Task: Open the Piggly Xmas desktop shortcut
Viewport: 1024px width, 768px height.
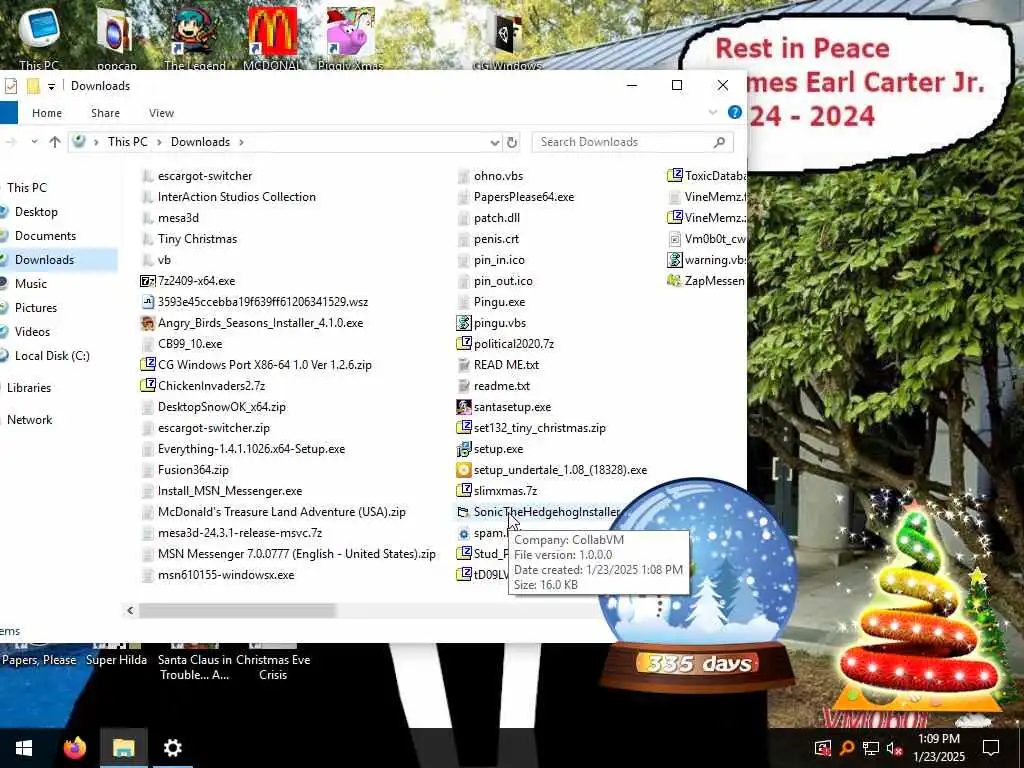Action: 351,37
